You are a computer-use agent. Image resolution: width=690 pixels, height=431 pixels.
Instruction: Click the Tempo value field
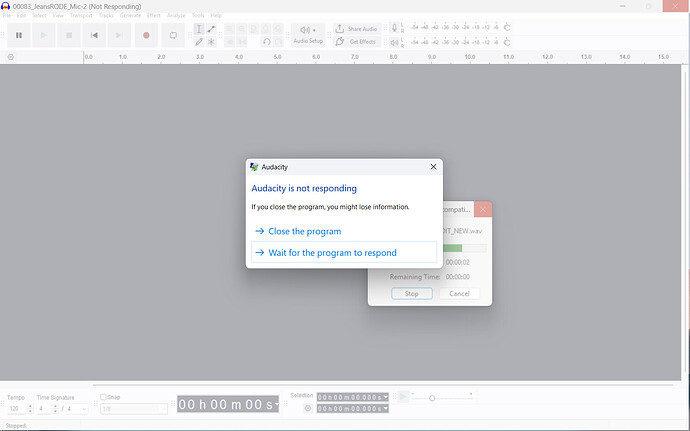pyautogui.click(x=17, y=409)
